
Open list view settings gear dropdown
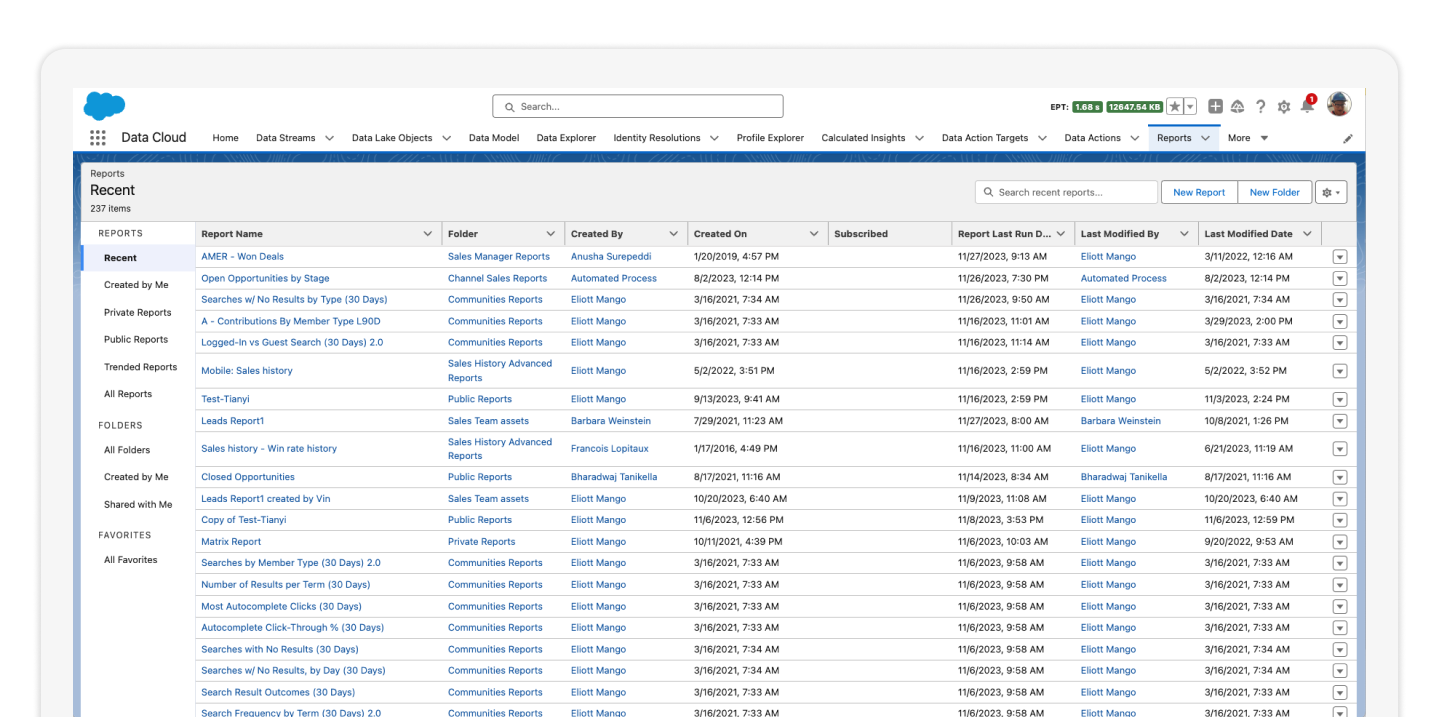coord(1331,192)
